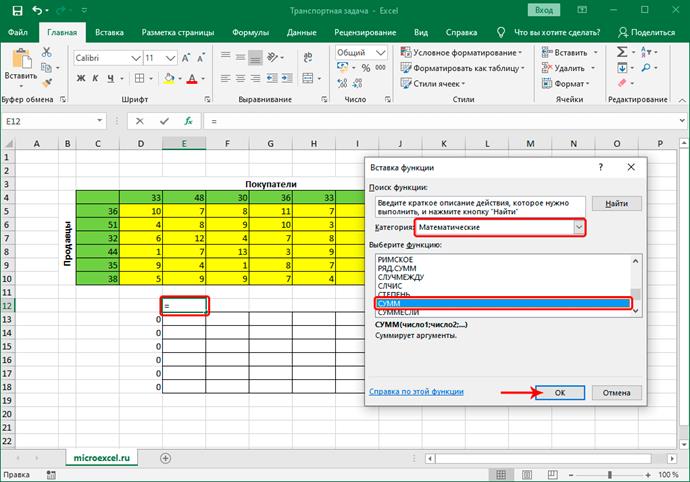Click the align left icon
The height and width of the screenshot is (482, 690).
225,78
